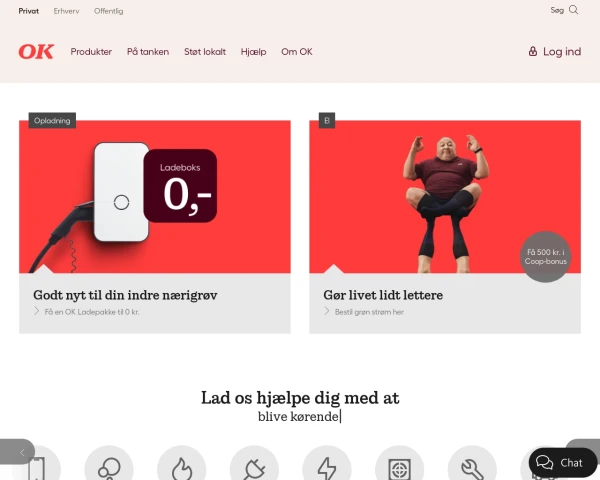
Task: Click the Log ind button
Action: point(555,52)
